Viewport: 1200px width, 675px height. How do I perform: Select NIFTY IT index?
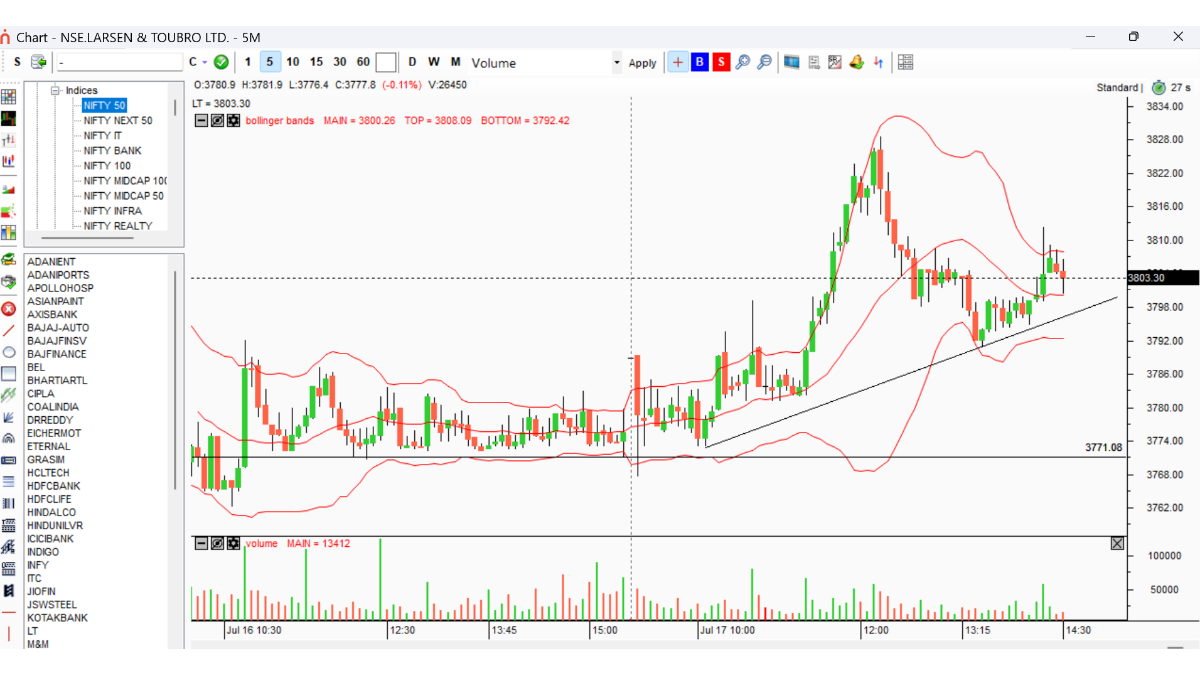pos(103,135)
